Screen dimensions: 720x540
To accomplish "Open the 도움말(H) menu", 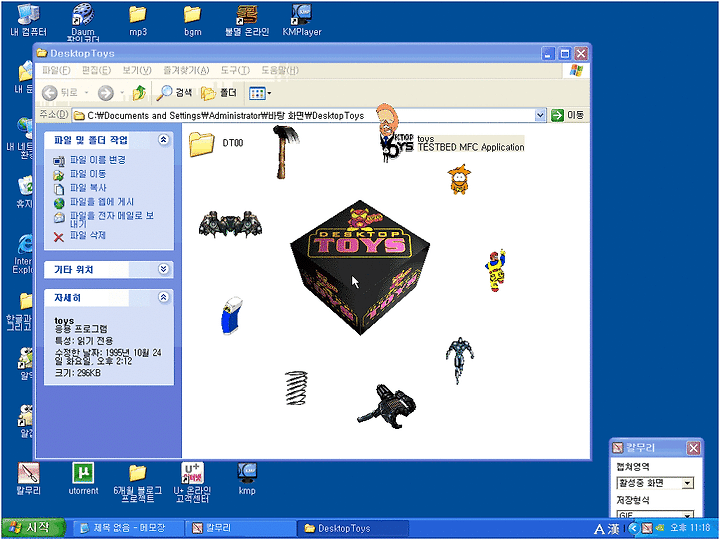I will tap(280, 70).
